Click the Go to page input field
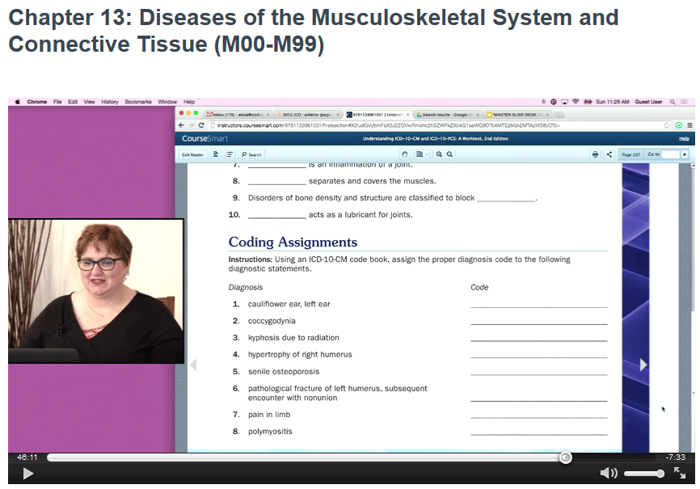 coord(670,155)
